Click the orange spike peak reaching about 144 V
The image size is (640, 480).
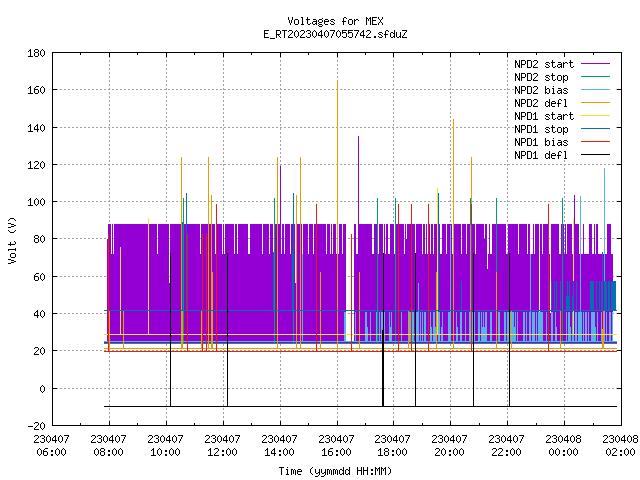coord(453,120)
